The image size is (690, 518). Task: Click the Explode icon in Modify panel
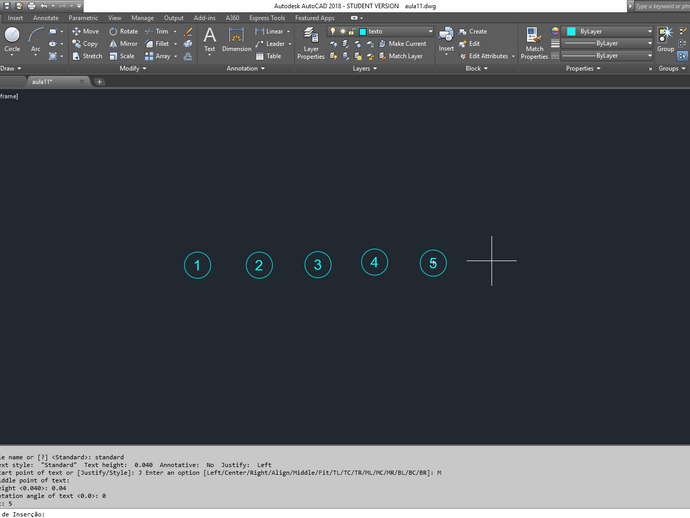[x=188, y=44]
